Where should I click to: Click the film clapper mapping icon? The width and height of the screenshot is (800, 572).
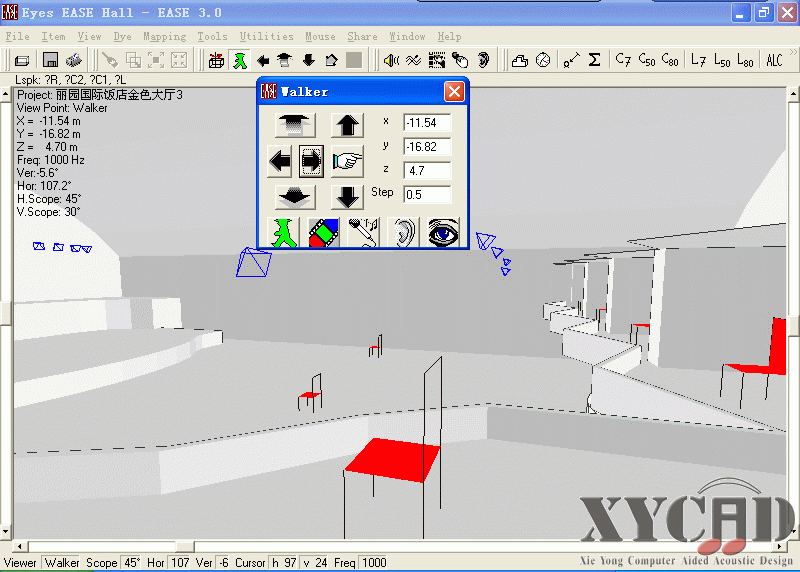point(437,60)
